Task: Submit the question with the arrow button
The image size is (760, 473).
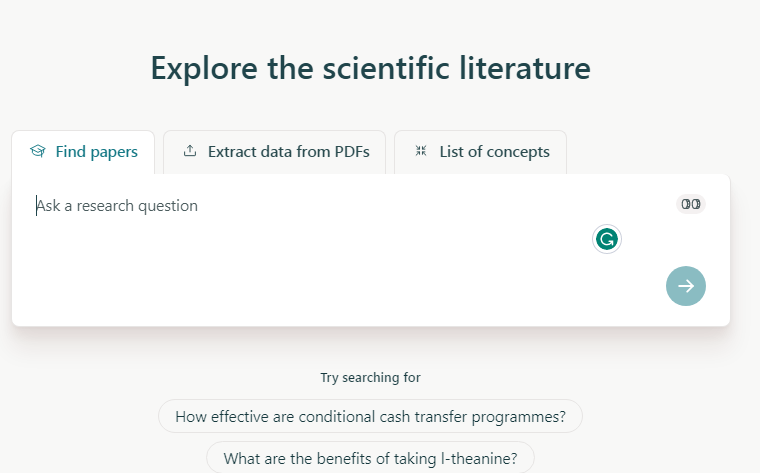Action: tap(686, 286)
